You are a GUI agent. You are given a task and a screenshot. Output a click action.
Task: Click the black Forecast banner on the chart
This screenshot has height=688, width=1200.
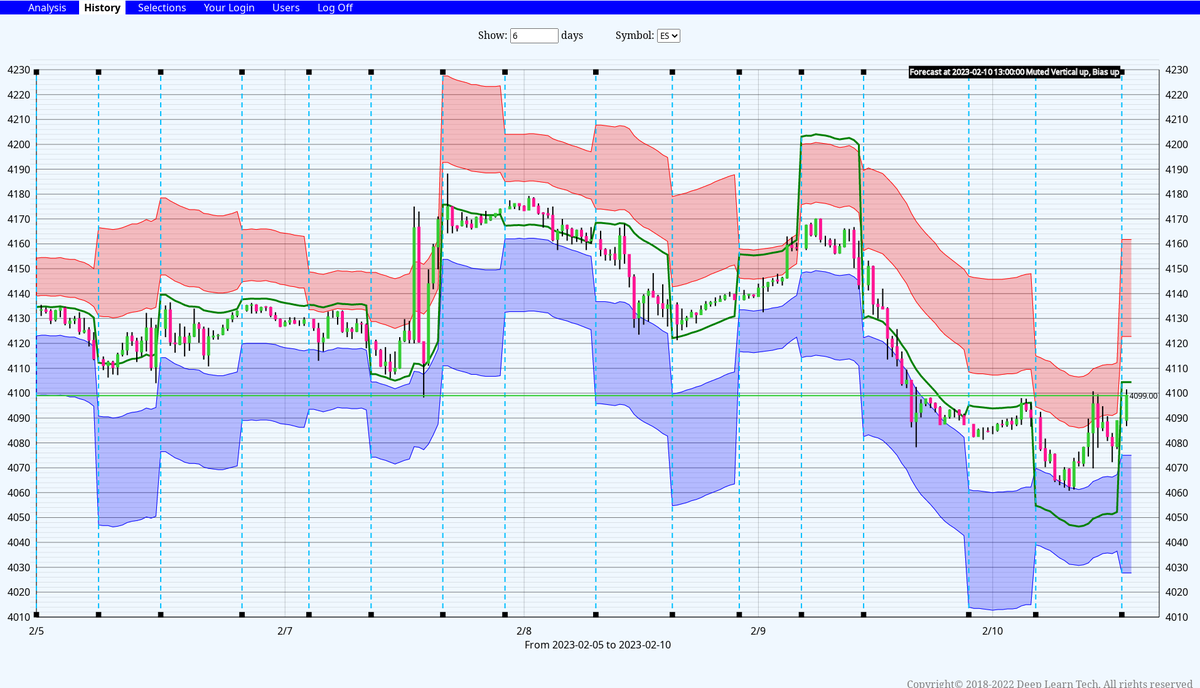pyautogui.click(x=1014, y=72)
